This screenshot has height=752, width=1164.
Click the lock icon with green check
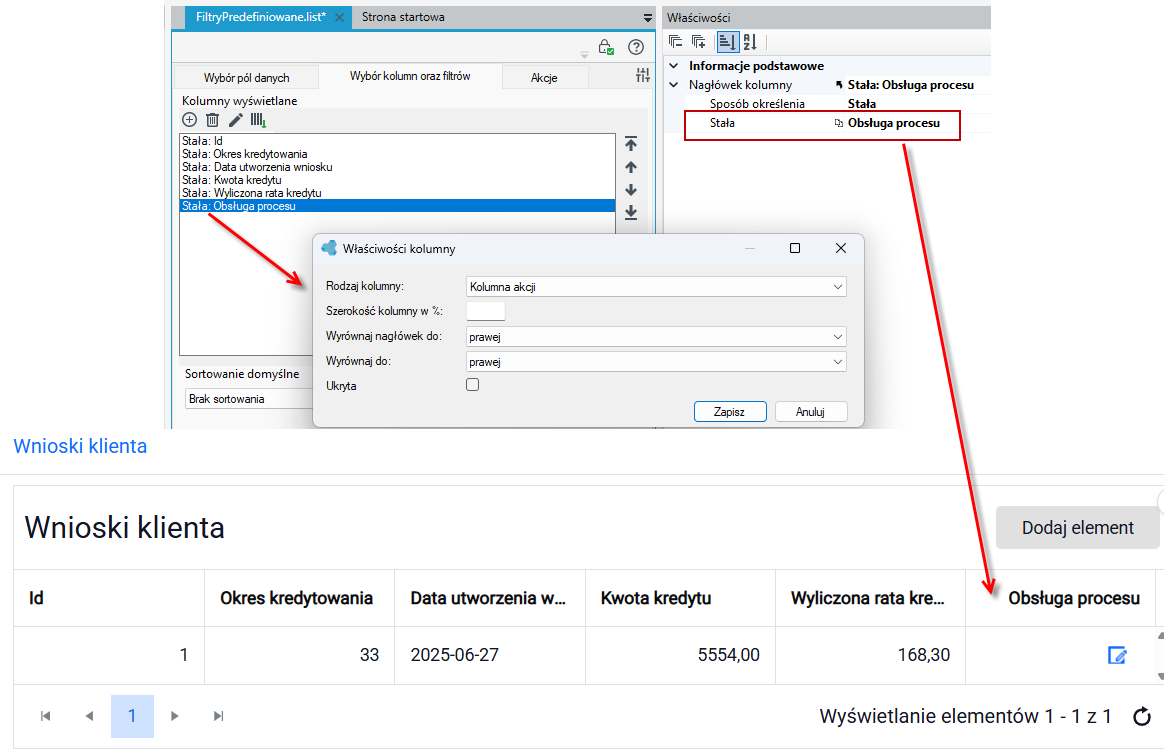[606, 48]
